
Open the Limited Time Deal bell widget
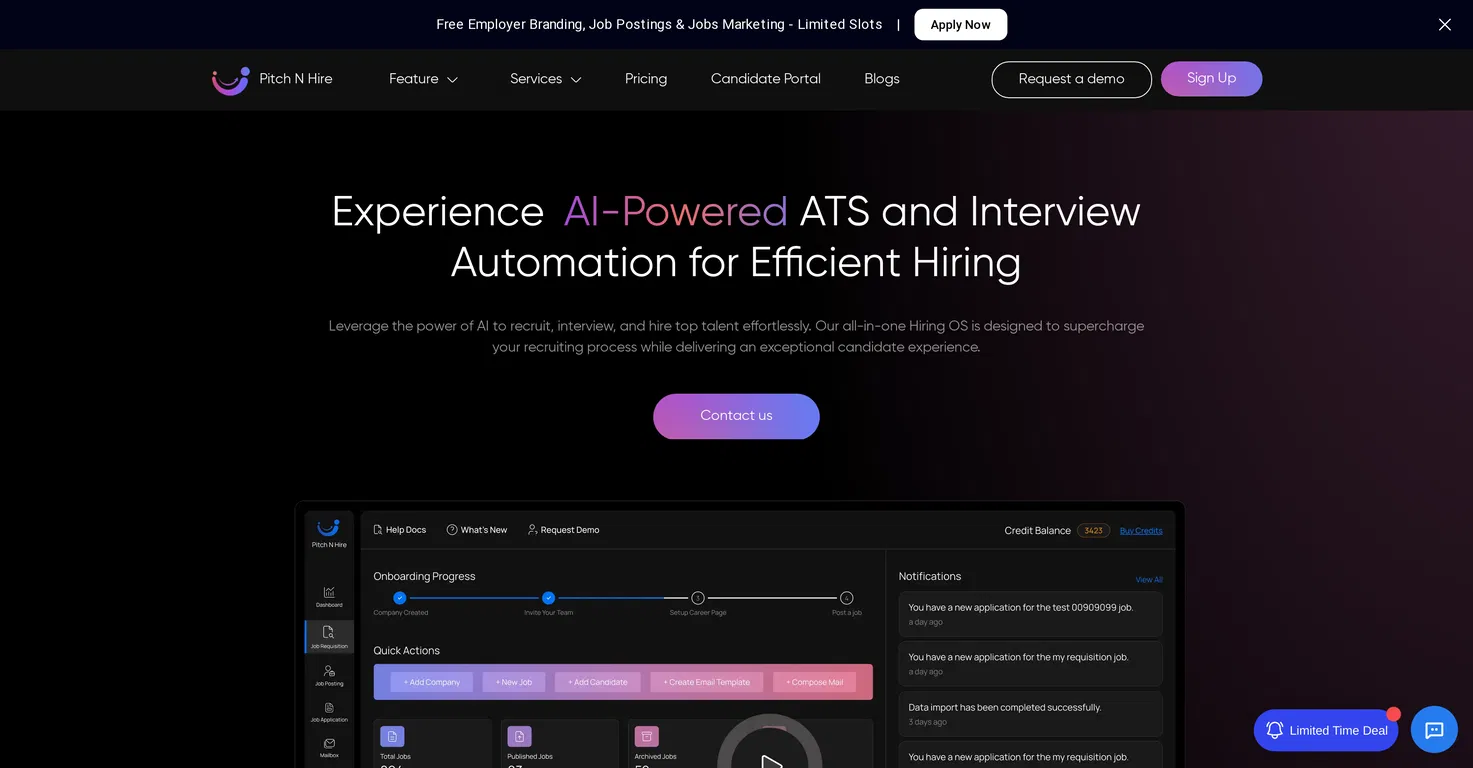[x=1325, y=730]
